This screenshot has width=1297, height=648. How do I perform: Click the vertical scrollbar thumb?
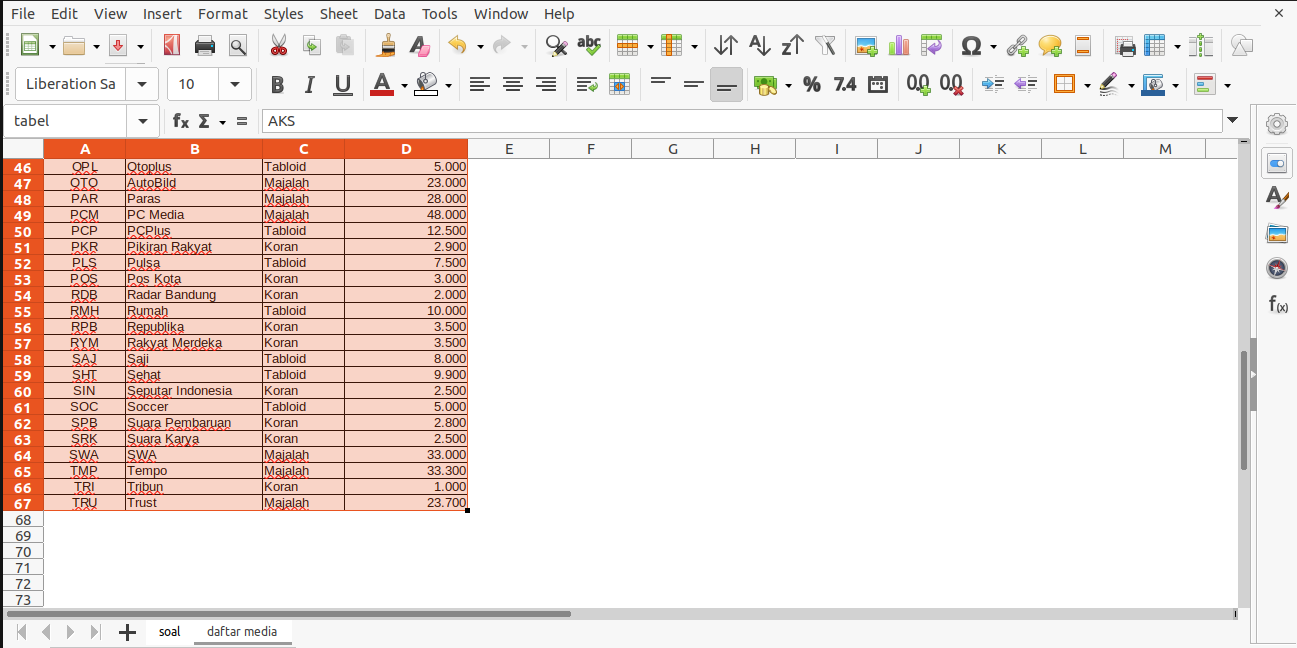pos(1244,410)
